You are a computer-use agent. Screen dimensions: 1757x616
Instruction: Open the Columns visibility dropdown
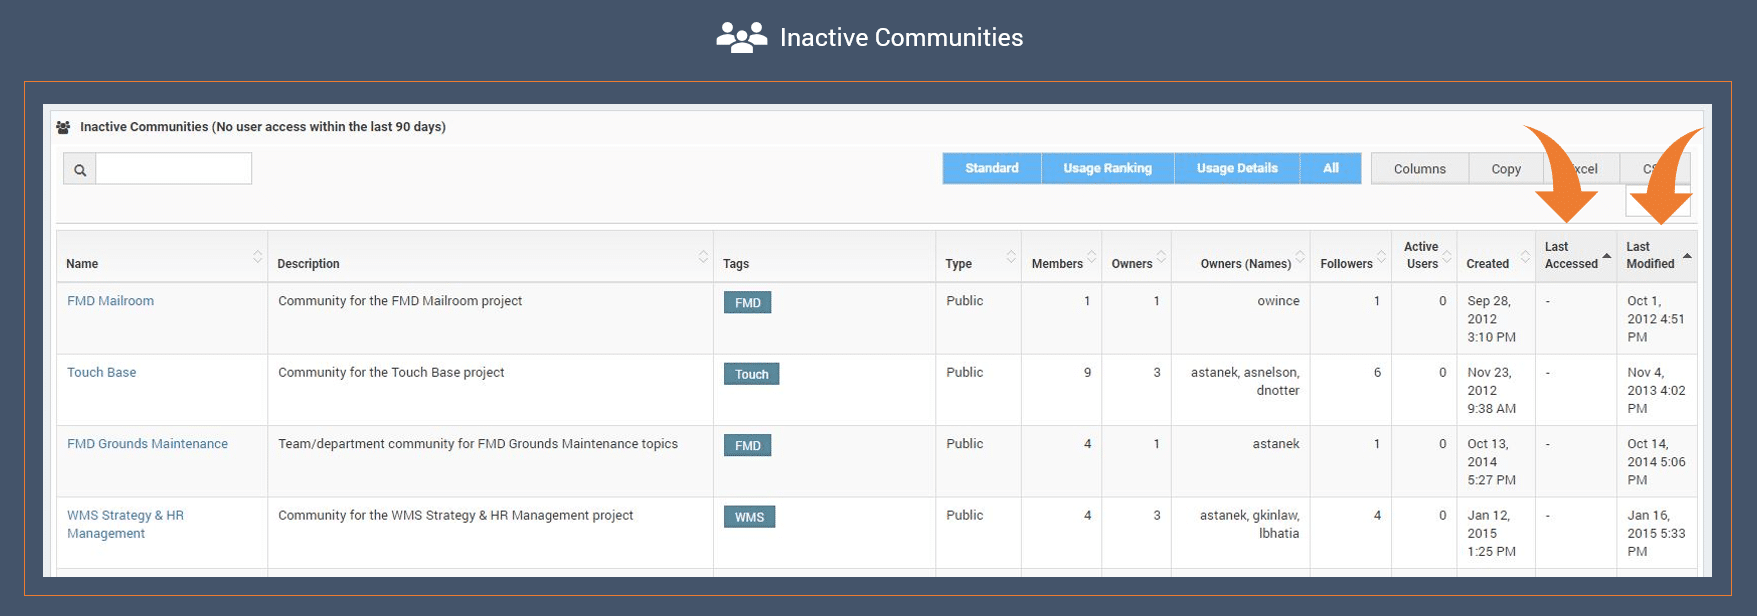pyautogui.click(x=1419, y=169)
